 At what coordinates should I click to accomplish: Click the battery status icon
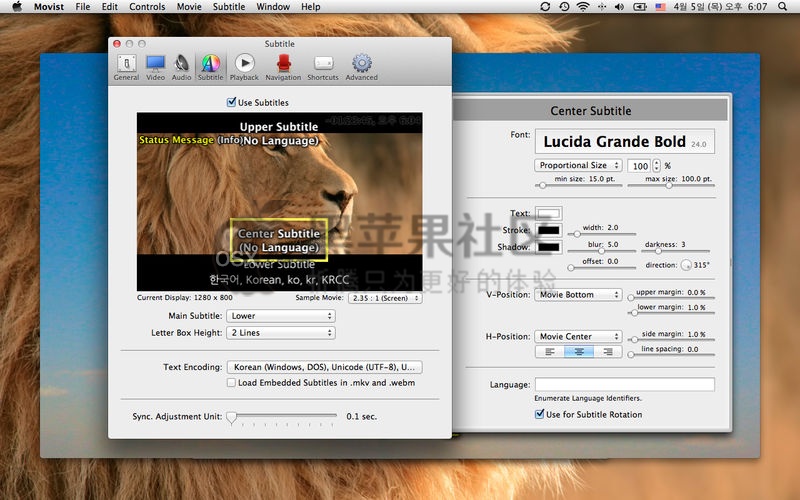tap(640, 7)
